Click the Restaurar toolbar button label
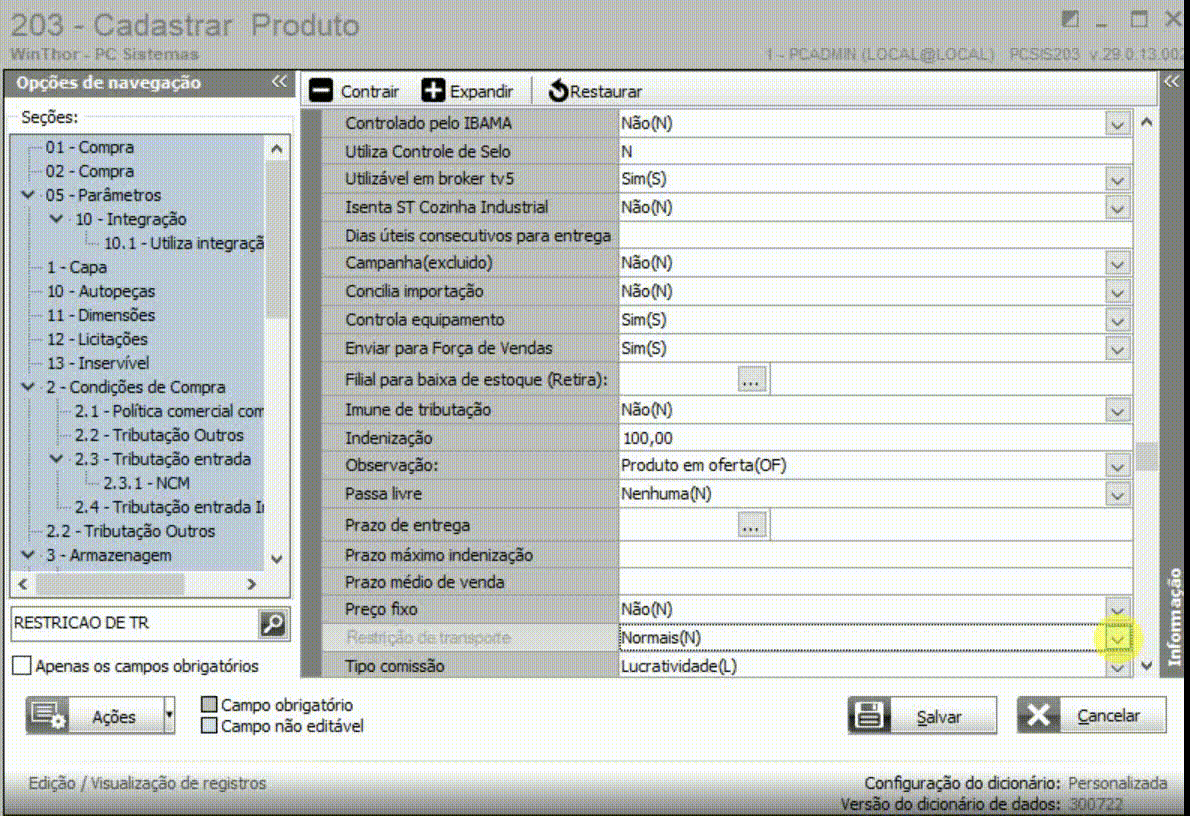 click(606, 92)
